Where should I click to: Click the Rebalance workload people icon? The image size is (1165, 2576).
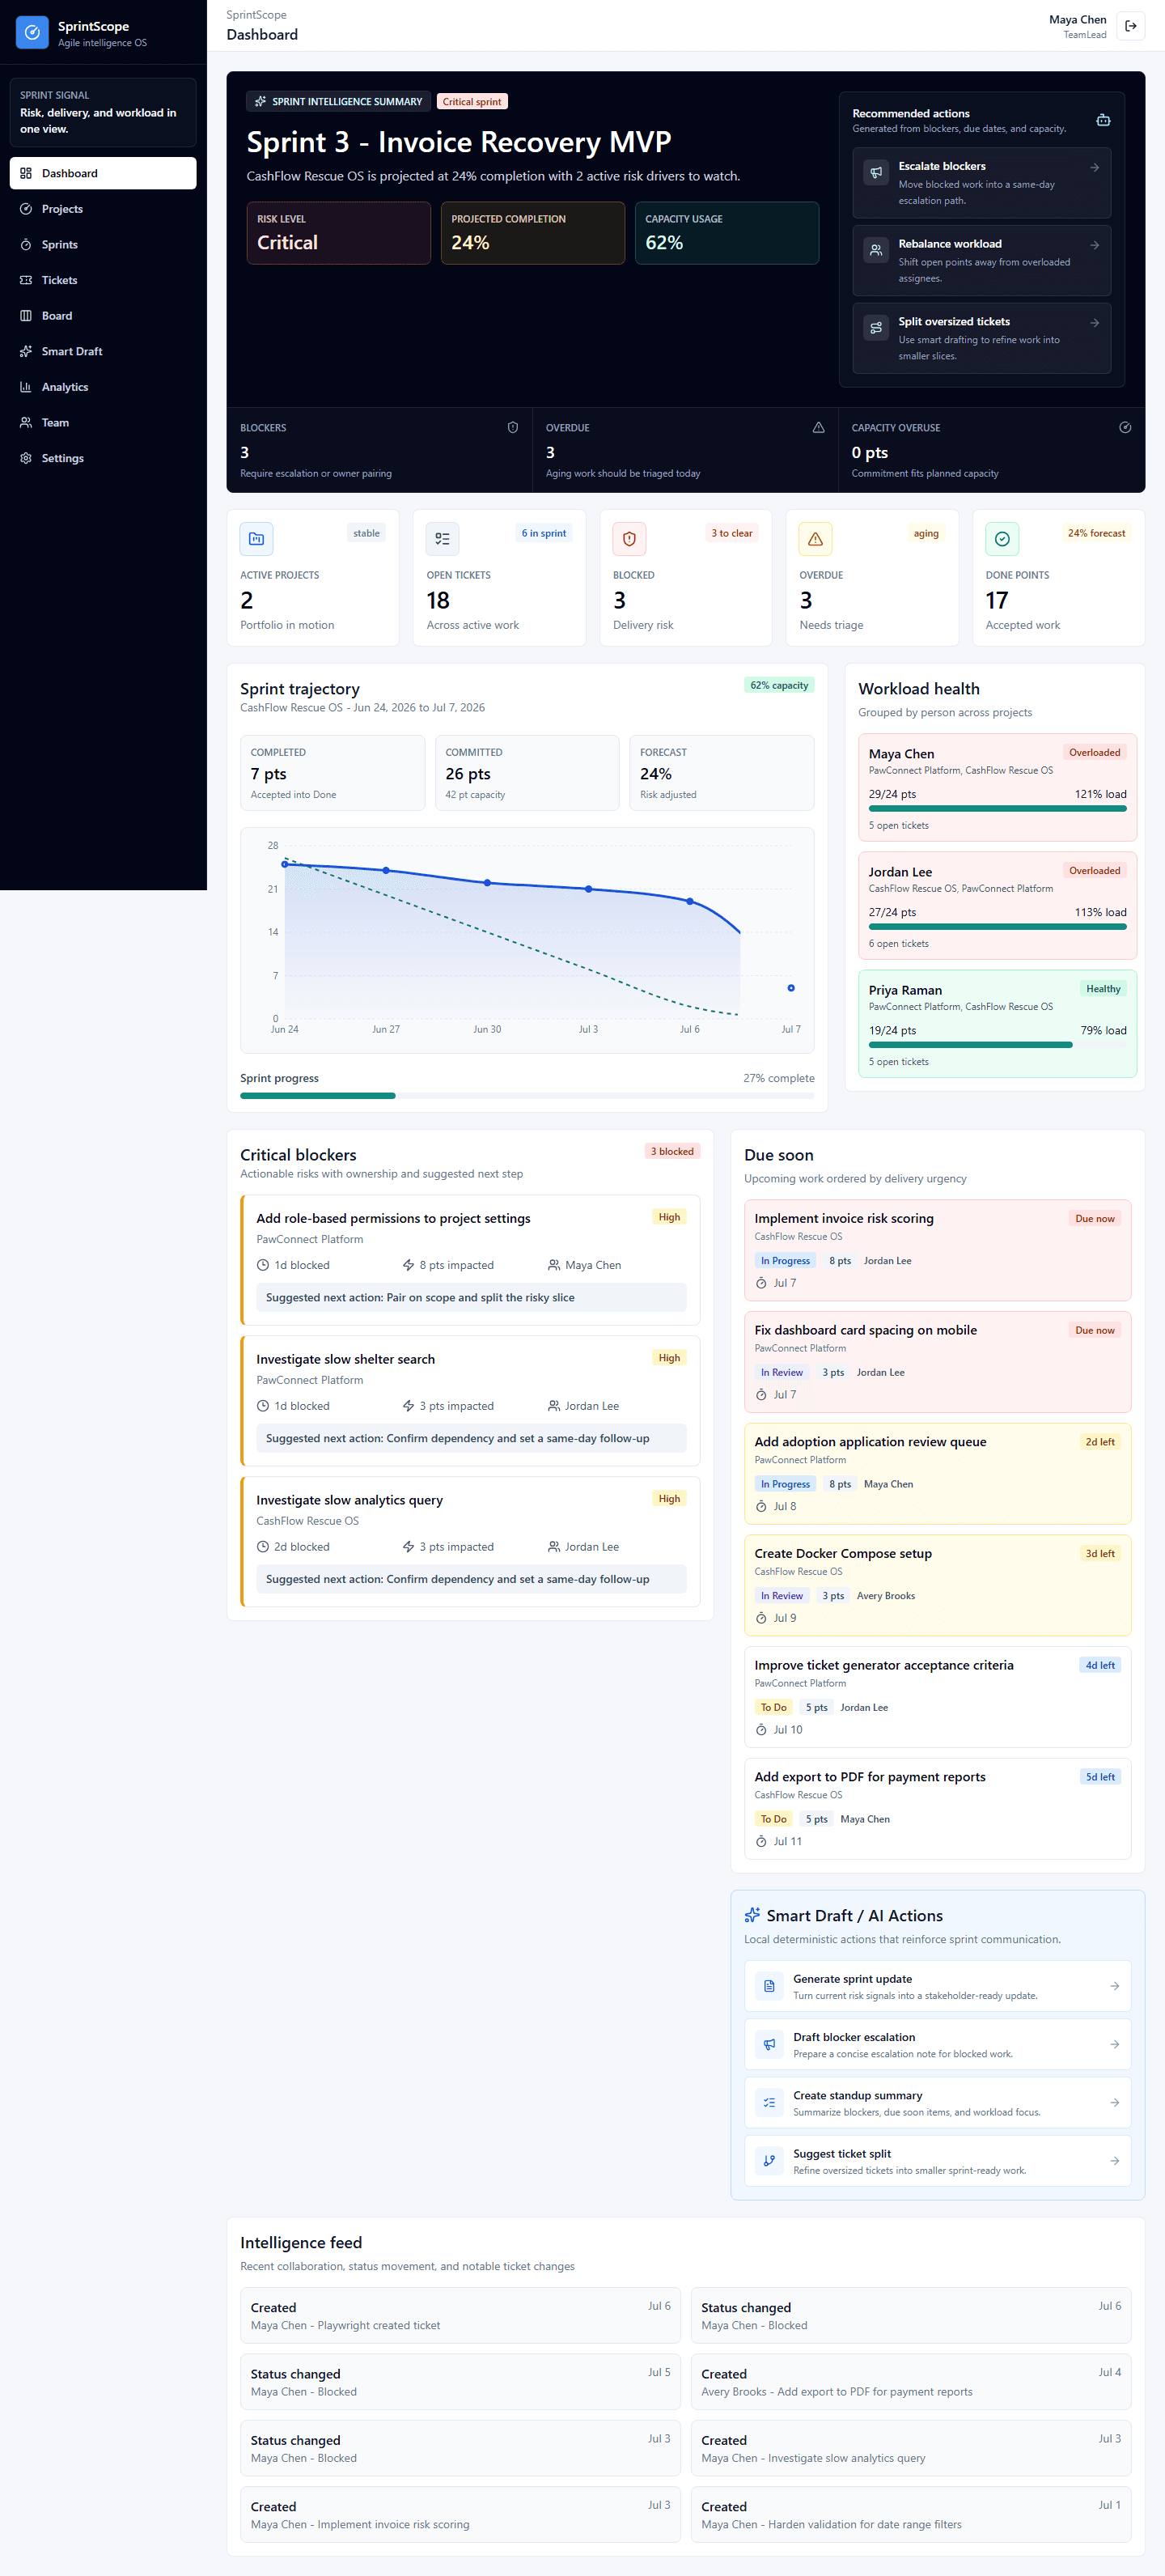[876, 250]
